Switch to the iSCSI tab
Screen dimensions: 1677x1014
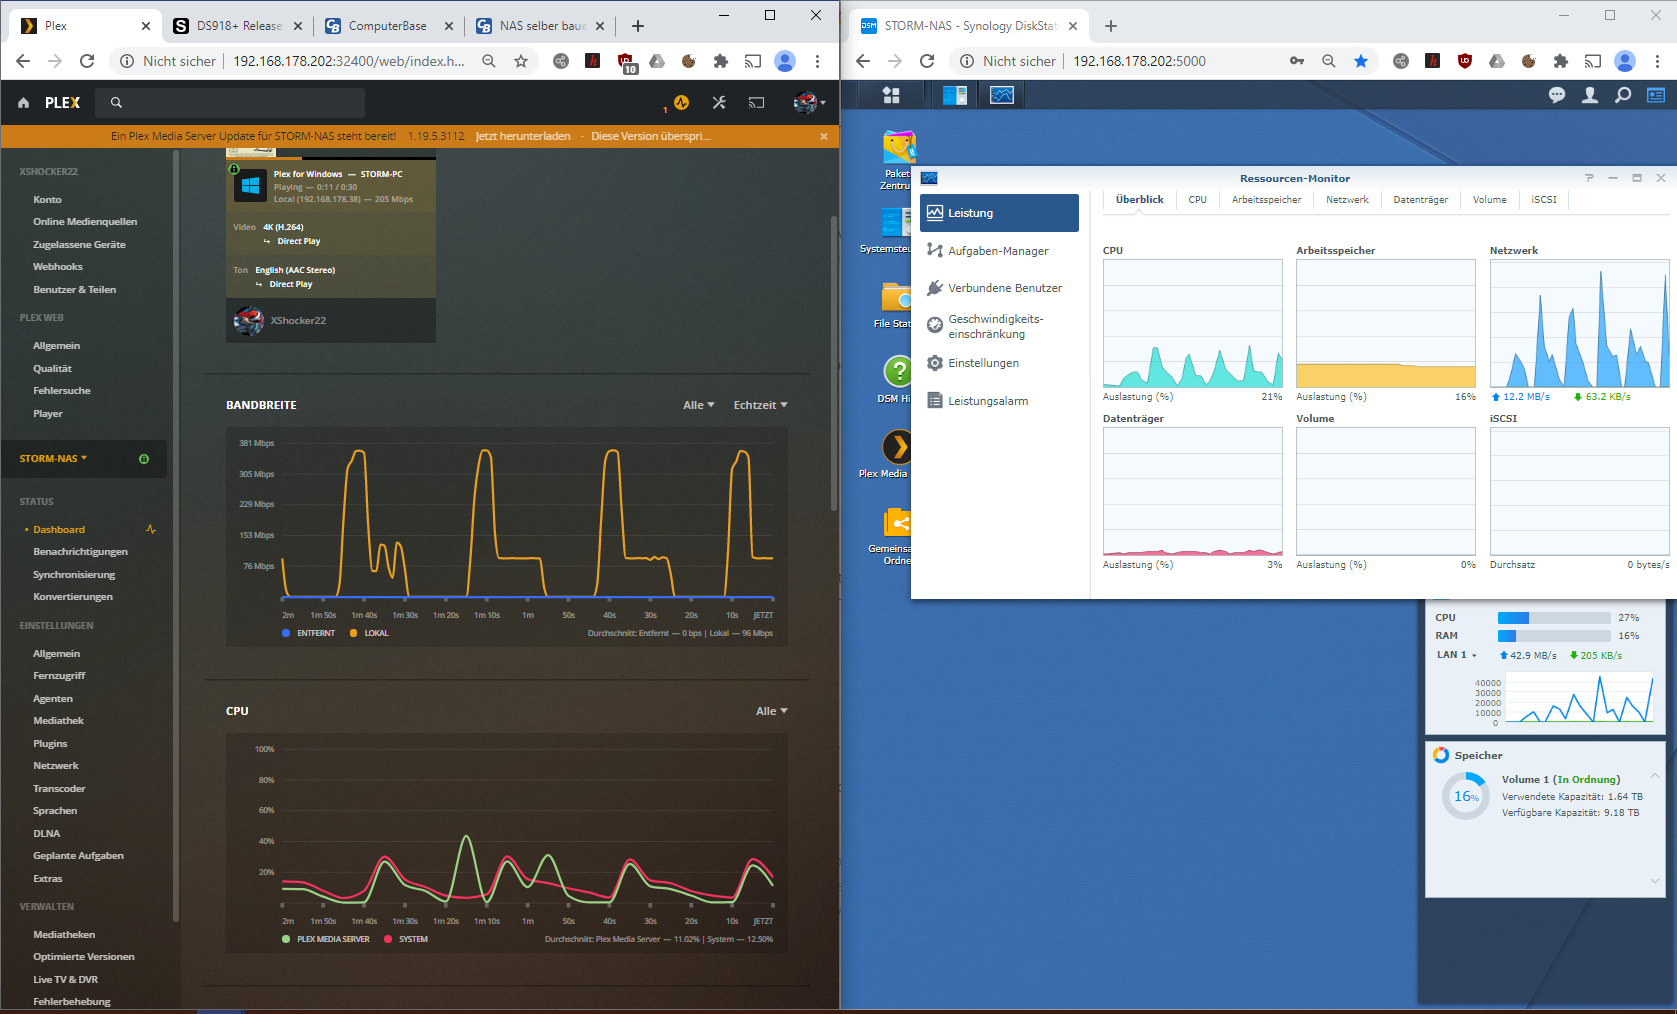(1544, 200)
